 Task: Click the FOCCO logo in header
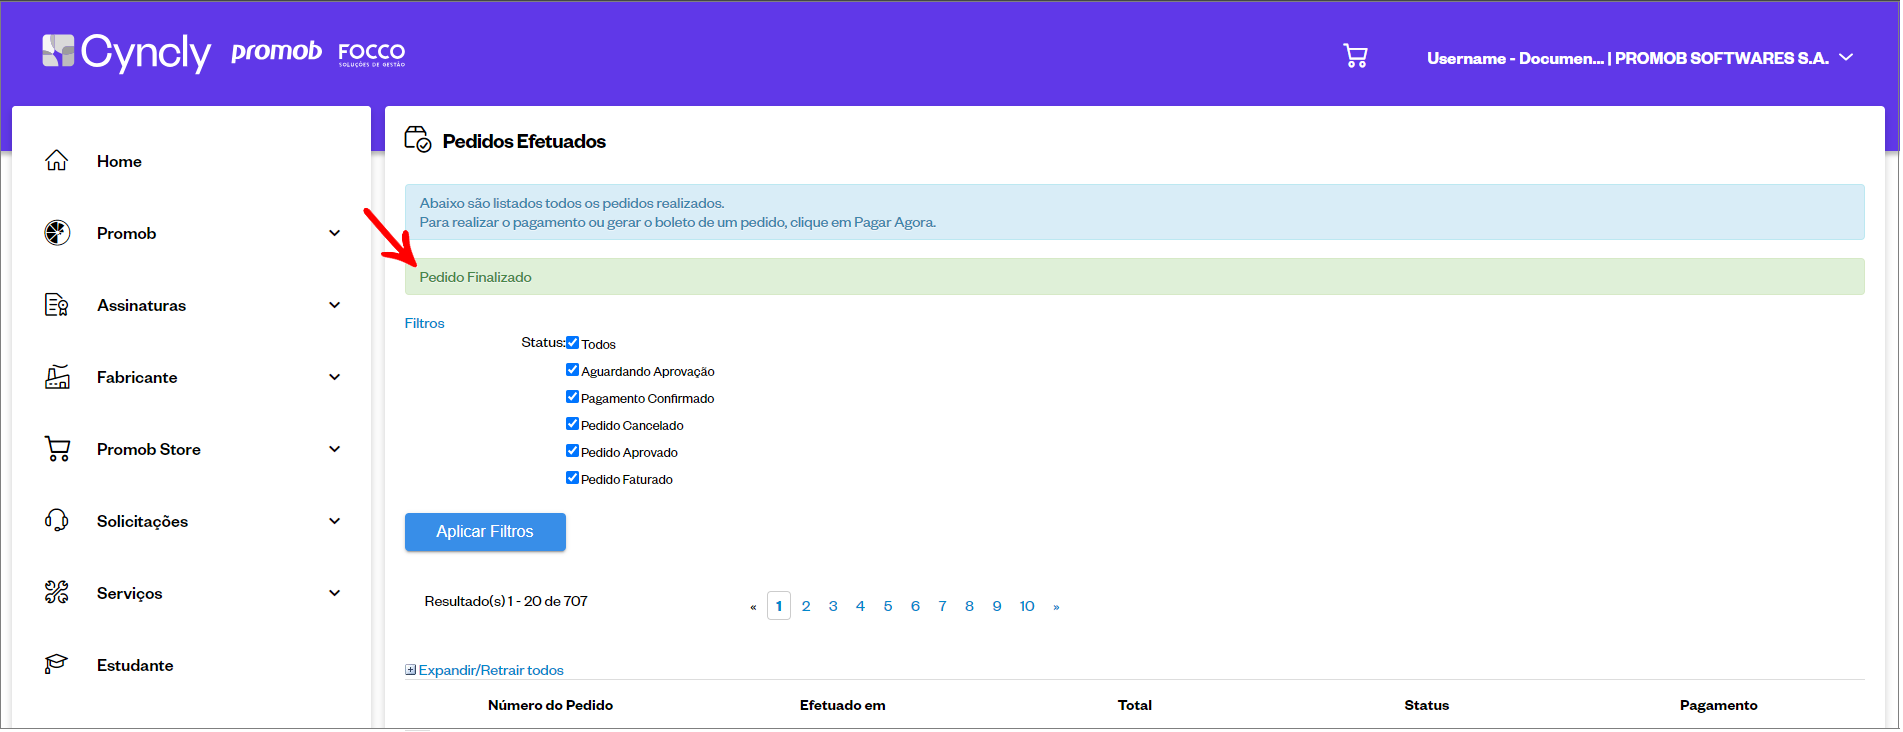[372, 53]
